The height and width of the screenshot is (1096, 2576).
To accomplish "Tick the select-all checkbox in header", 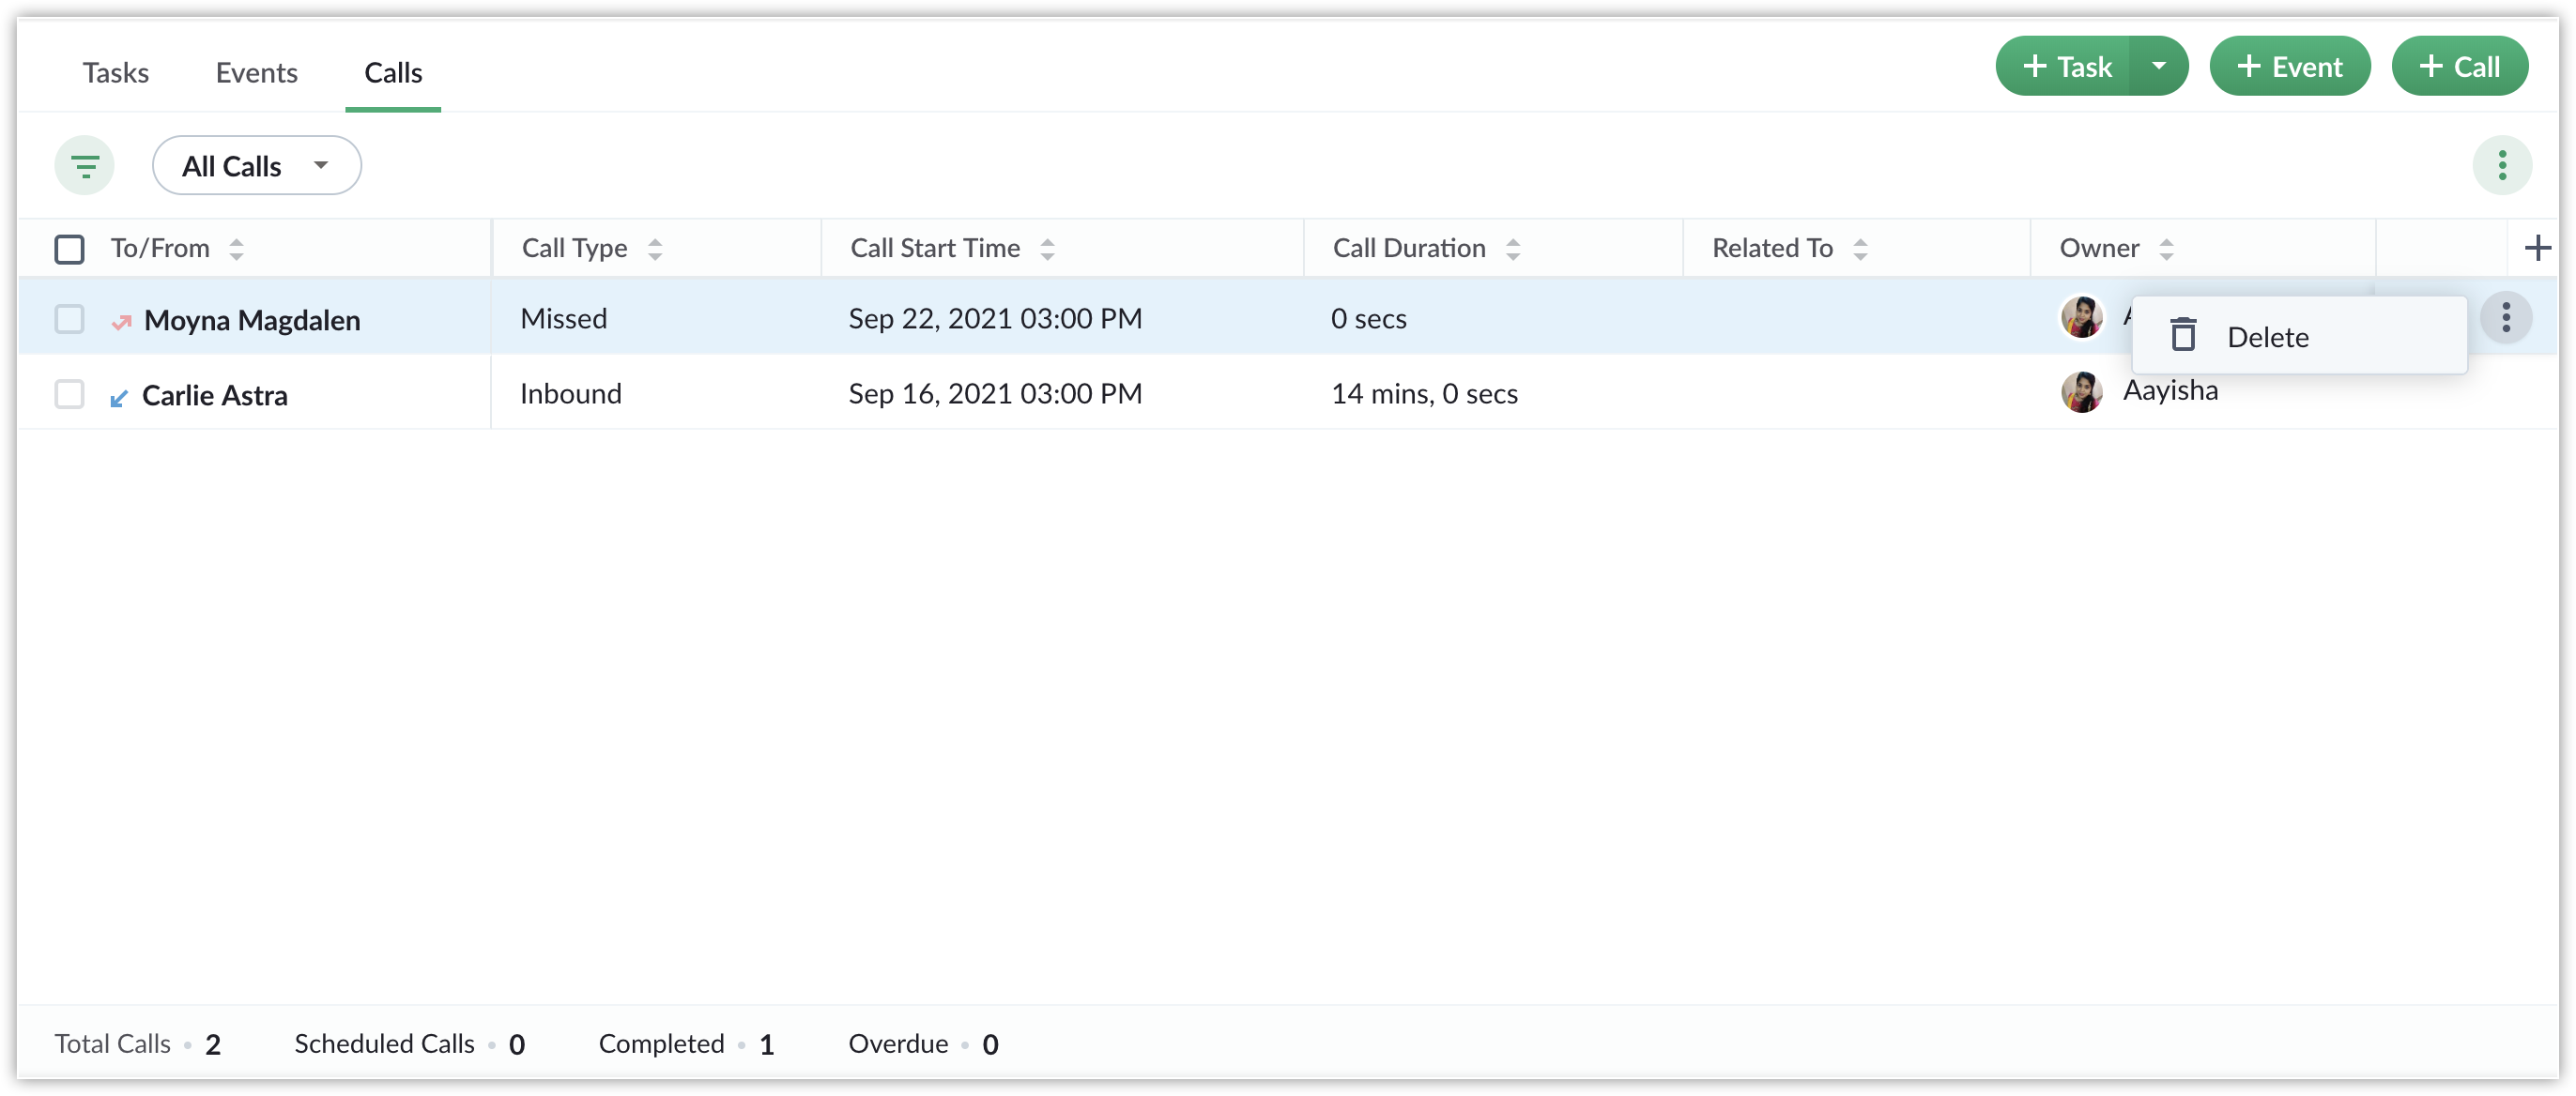I will click(x=69, y=249).
